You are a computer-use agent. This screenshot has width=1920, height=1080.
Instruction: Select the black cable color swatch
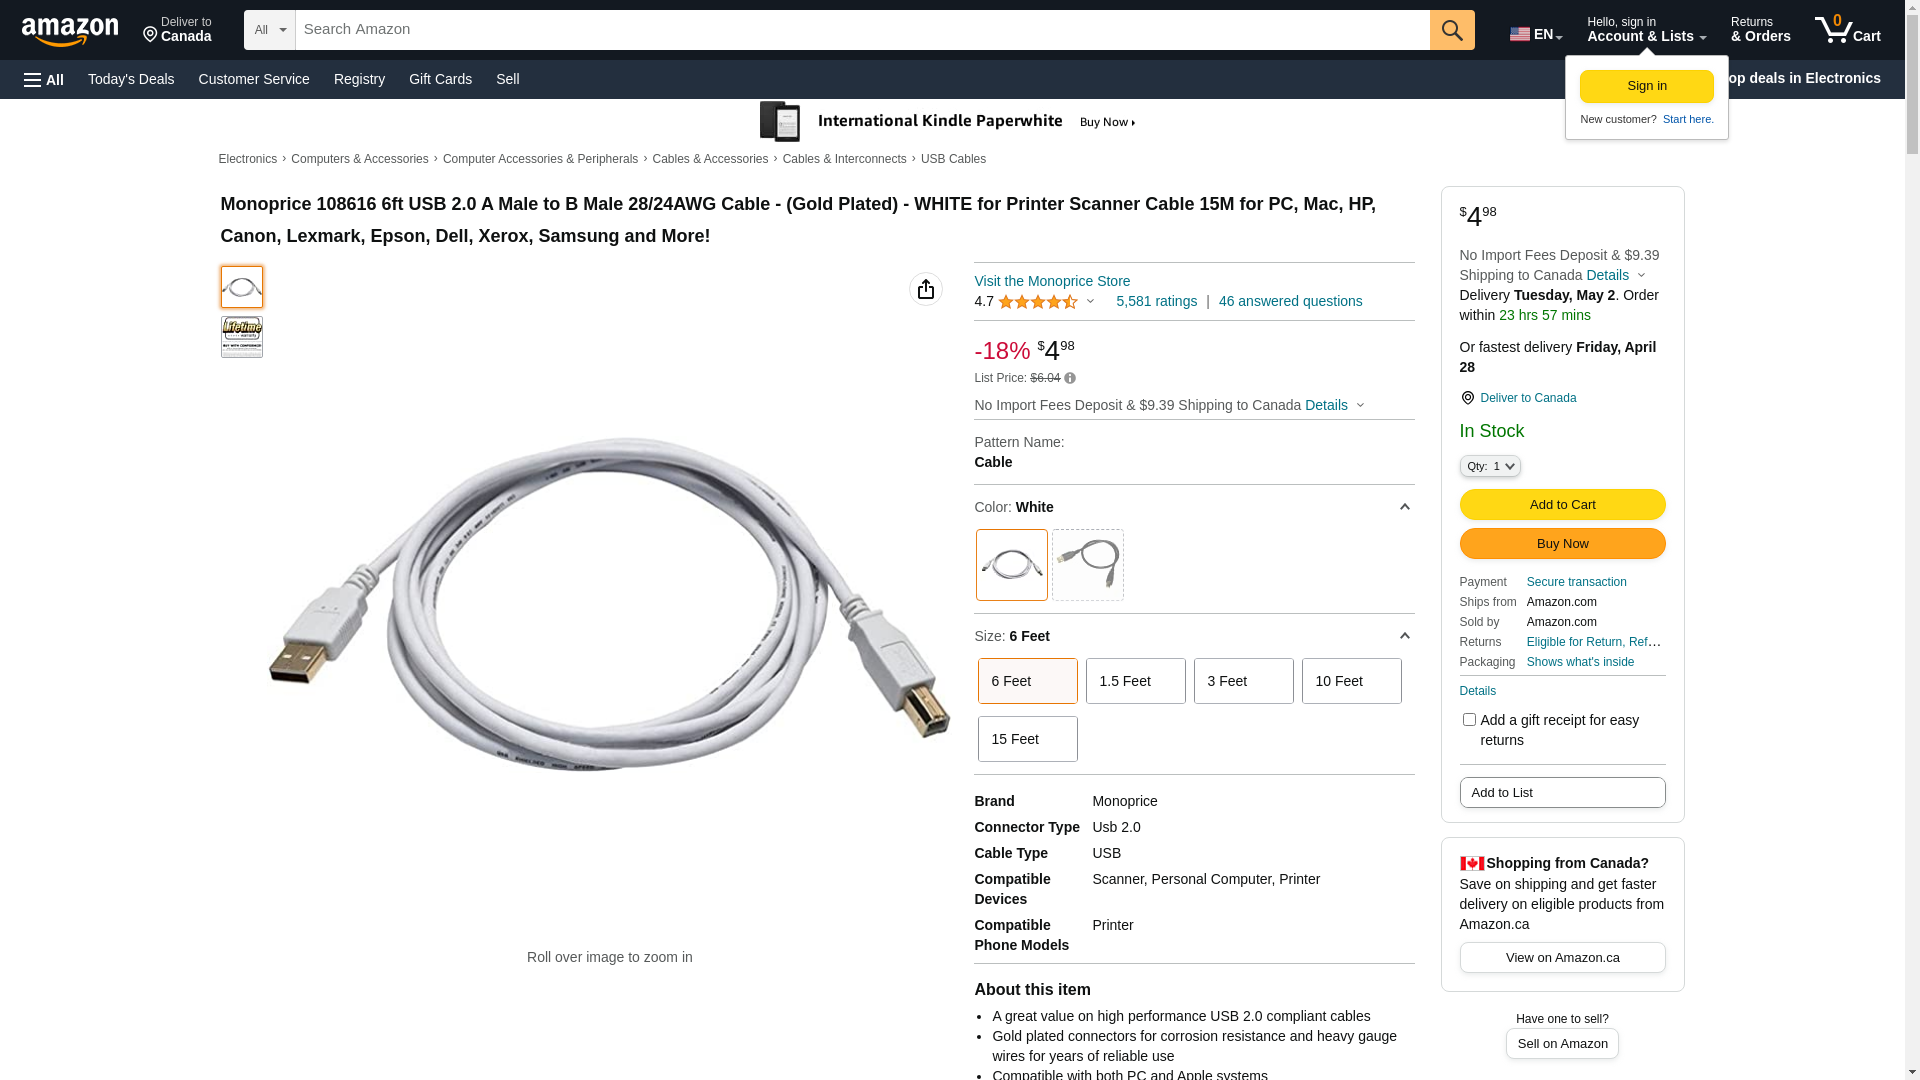point(1087,565)
